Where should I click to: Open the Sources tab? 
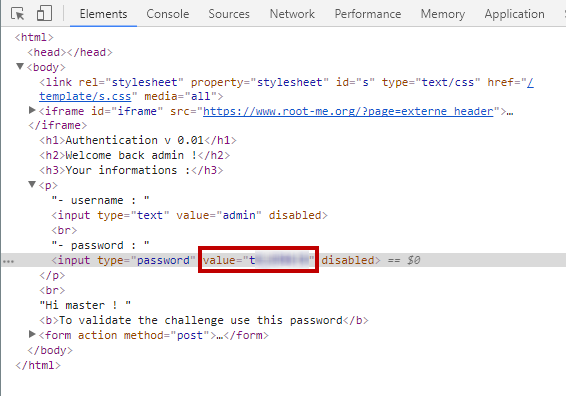point(229,14)
